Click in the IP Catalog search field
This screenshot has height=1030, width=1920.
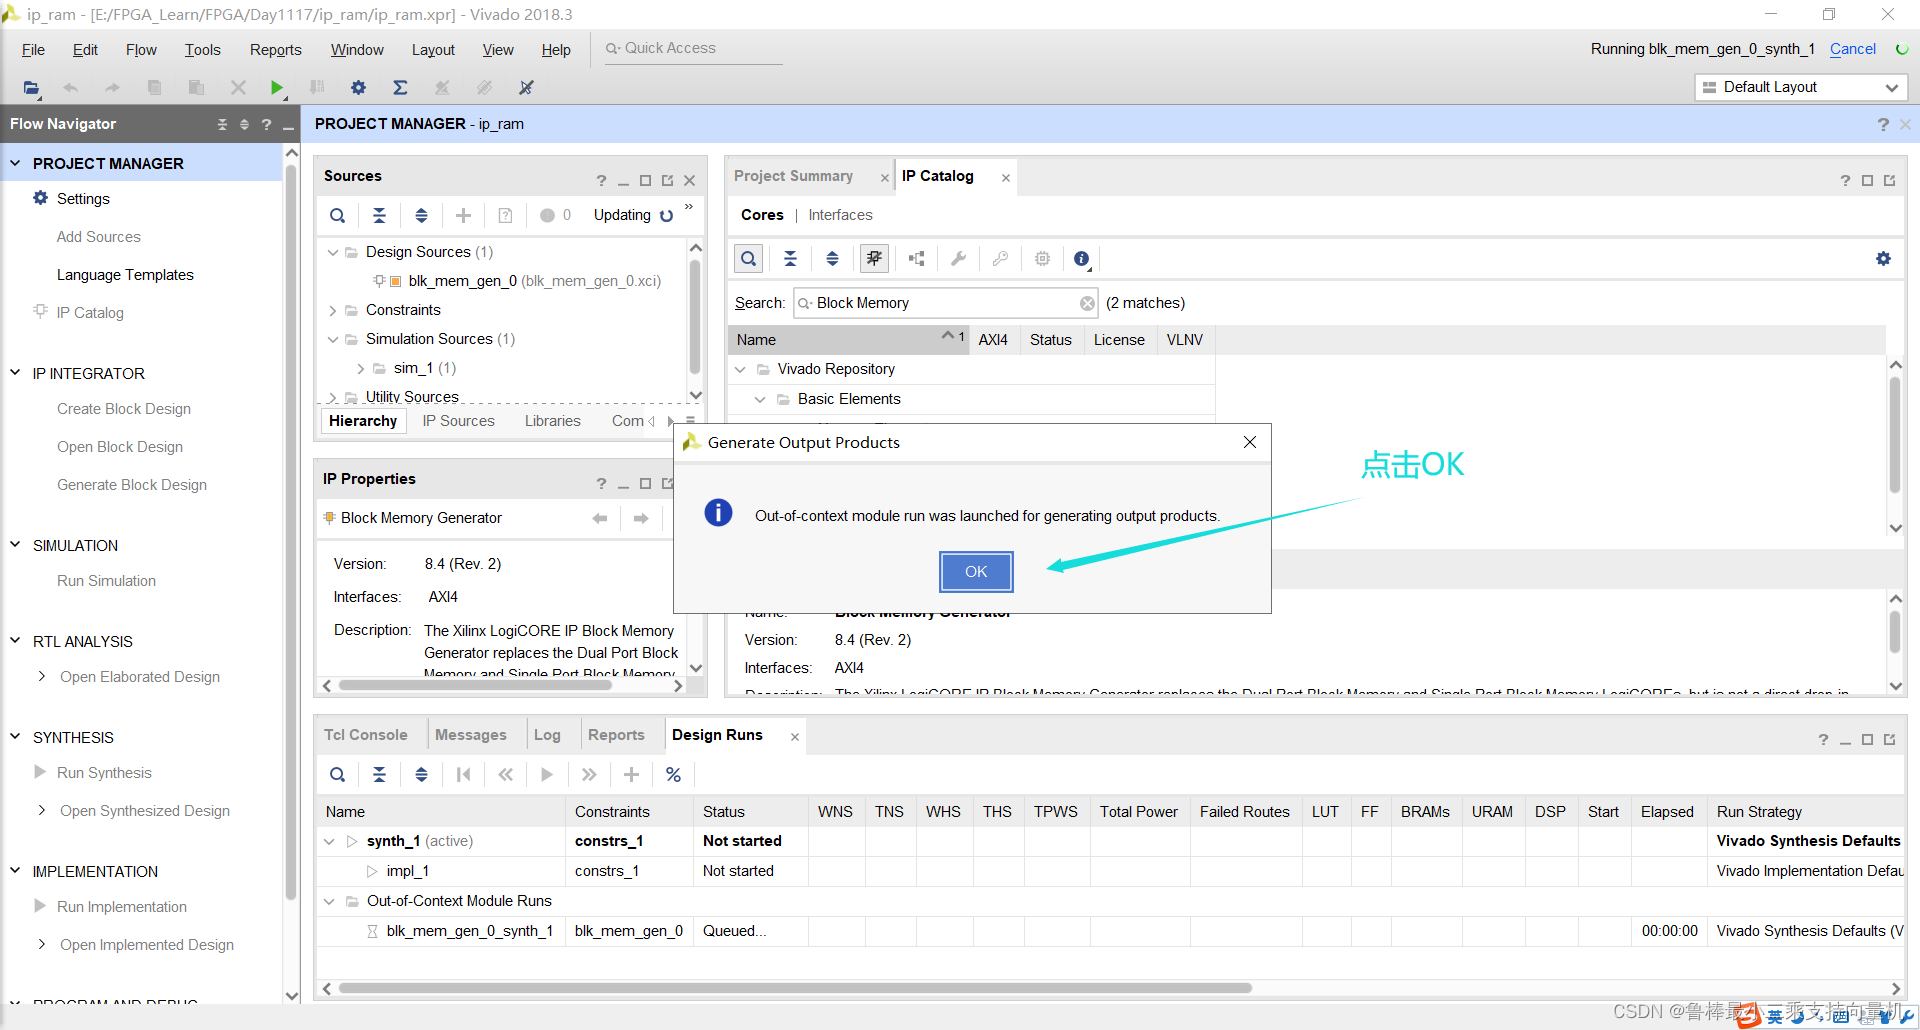[x=945, y=303]
